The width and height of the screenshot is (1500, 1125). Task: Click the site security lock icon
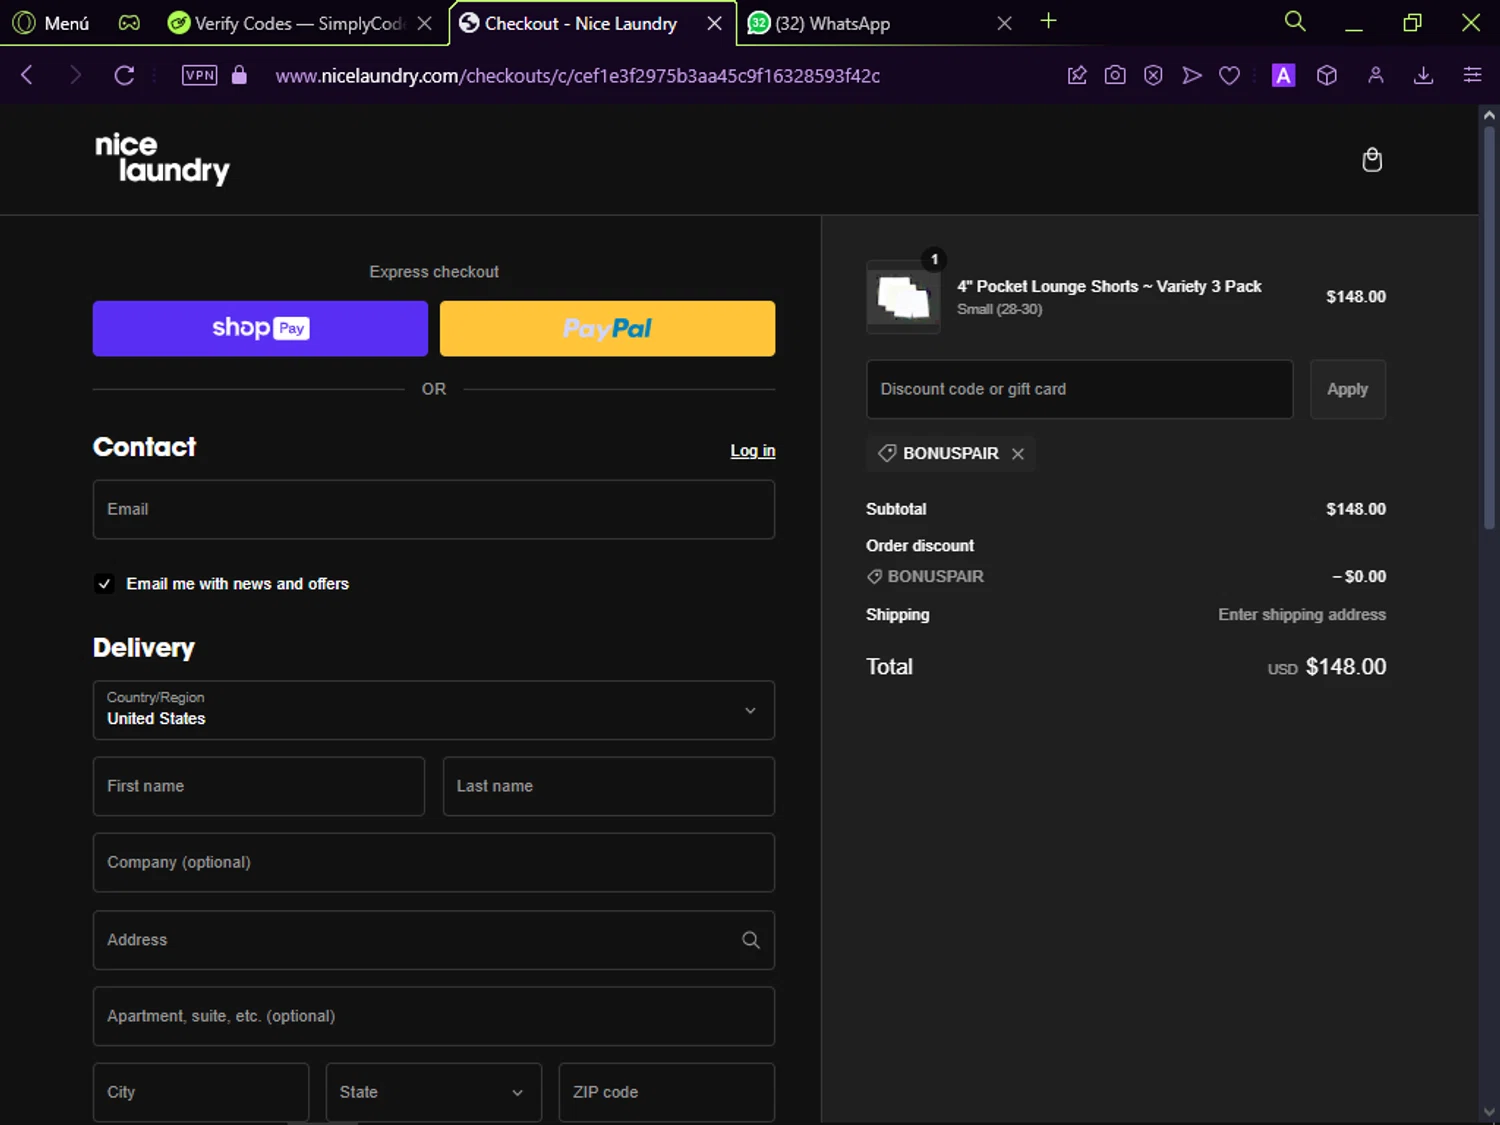[x=239, y=75]
